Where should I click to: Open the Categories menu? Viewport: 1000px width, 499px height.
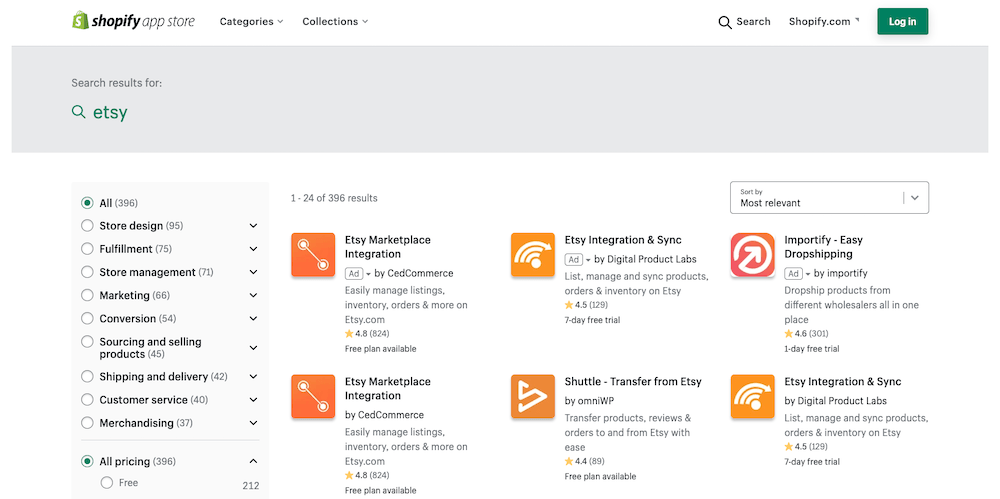251,22
